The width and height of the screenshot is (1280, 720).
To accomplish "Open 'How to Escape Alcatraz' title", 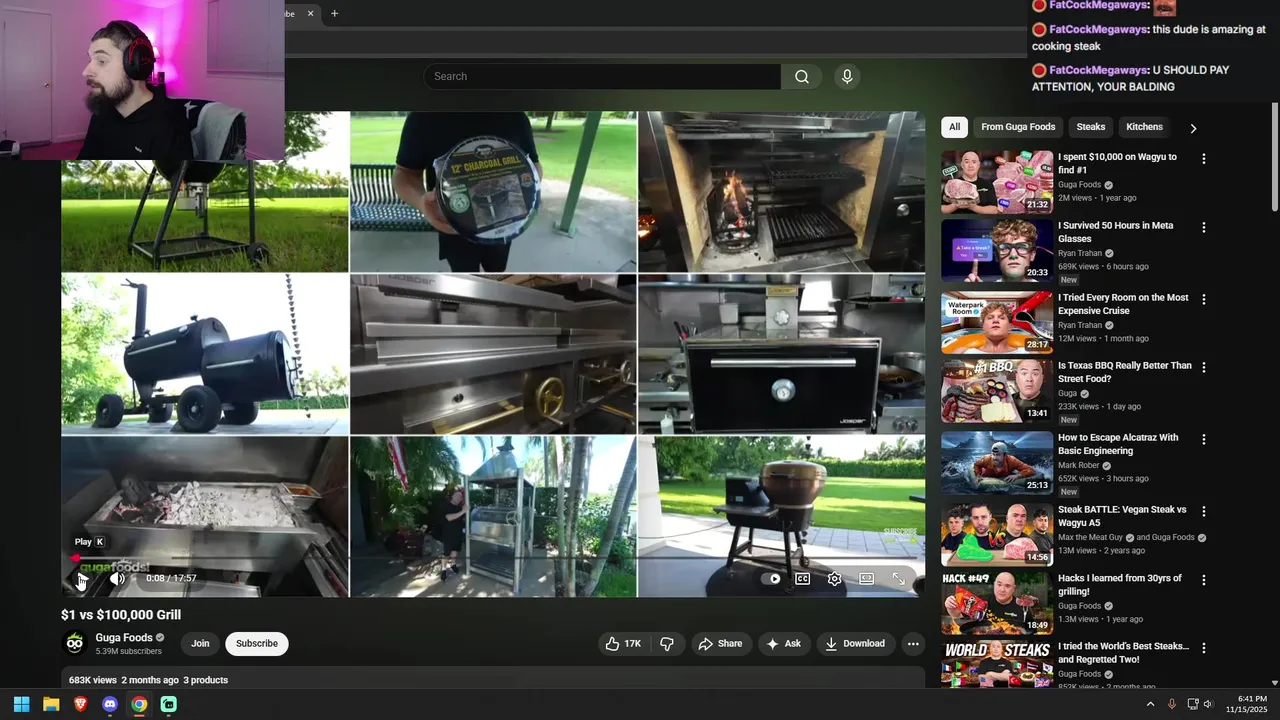I will 1118,444.
